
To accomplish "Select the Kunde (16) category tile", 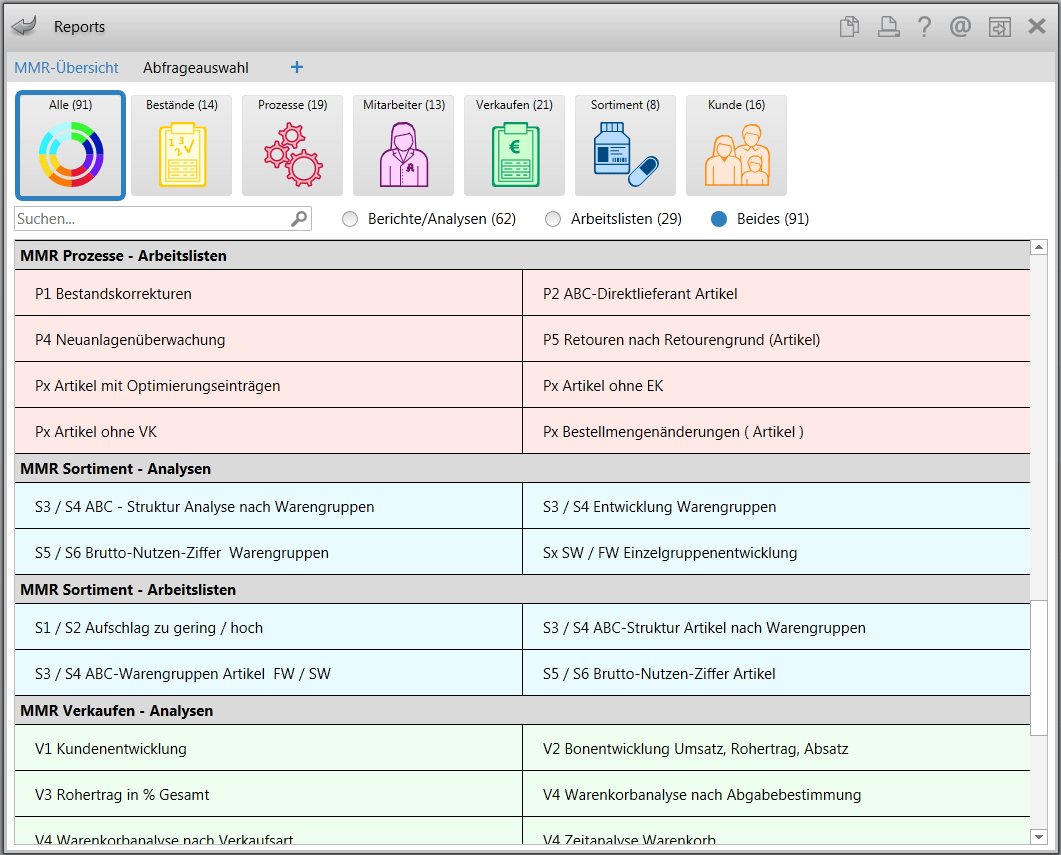I will tap(736, 145).
